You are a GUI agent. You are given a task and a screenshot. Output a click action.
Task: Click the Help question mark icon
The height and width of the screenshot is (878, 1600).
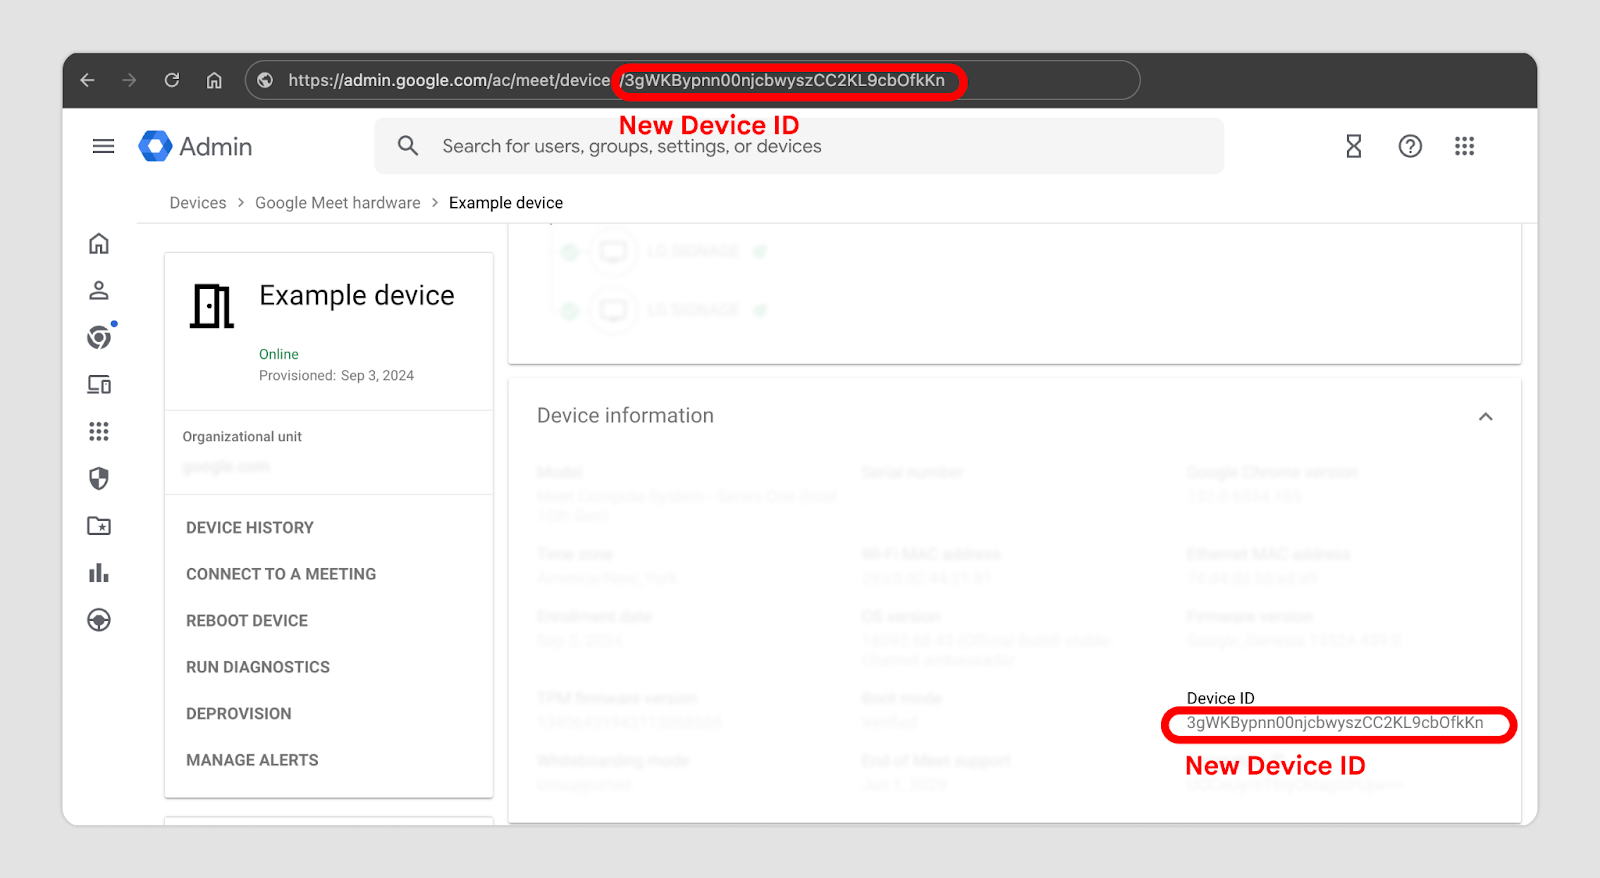[1410, 147]
